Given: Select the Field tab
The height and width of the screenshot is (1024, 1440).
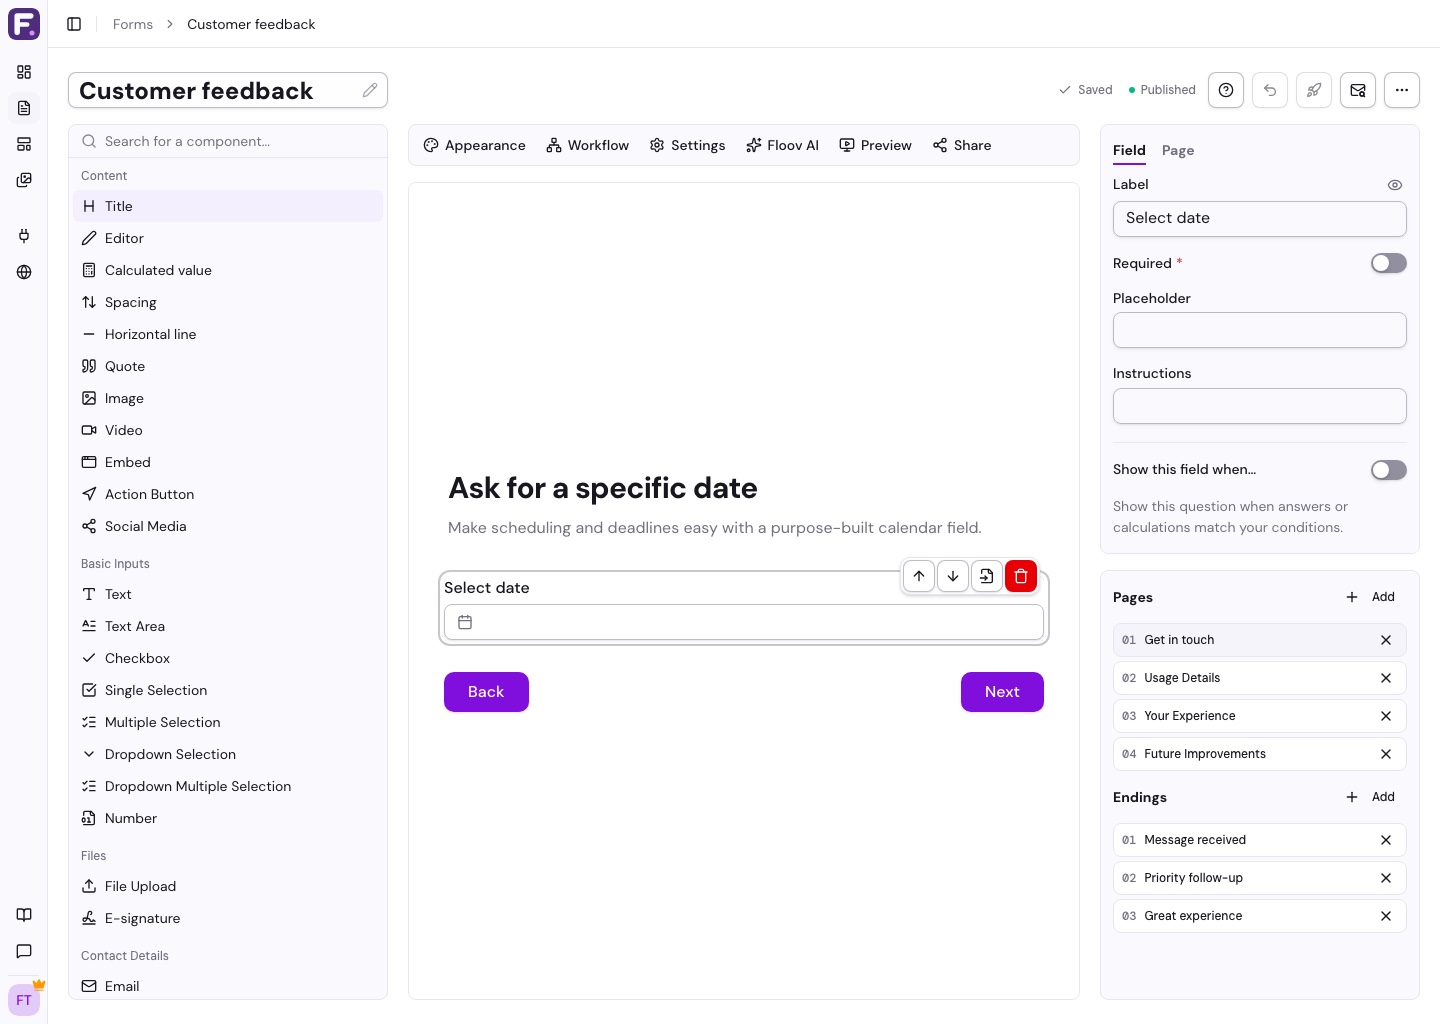Looking at the screenshot, I should [1129, 150].
